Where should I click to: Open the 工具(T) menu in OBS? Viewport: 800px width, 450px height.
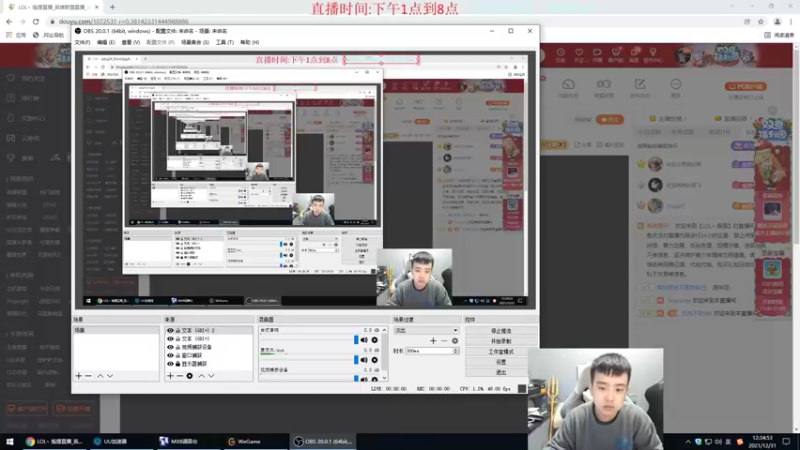click(x=224, y=42)
